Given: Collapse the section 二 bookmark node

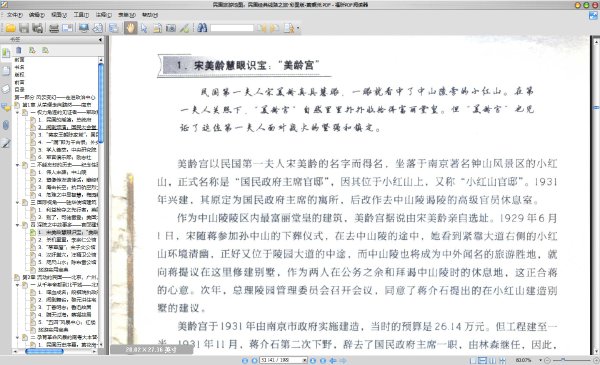Looking at the screenshot, I should [18, 165].
